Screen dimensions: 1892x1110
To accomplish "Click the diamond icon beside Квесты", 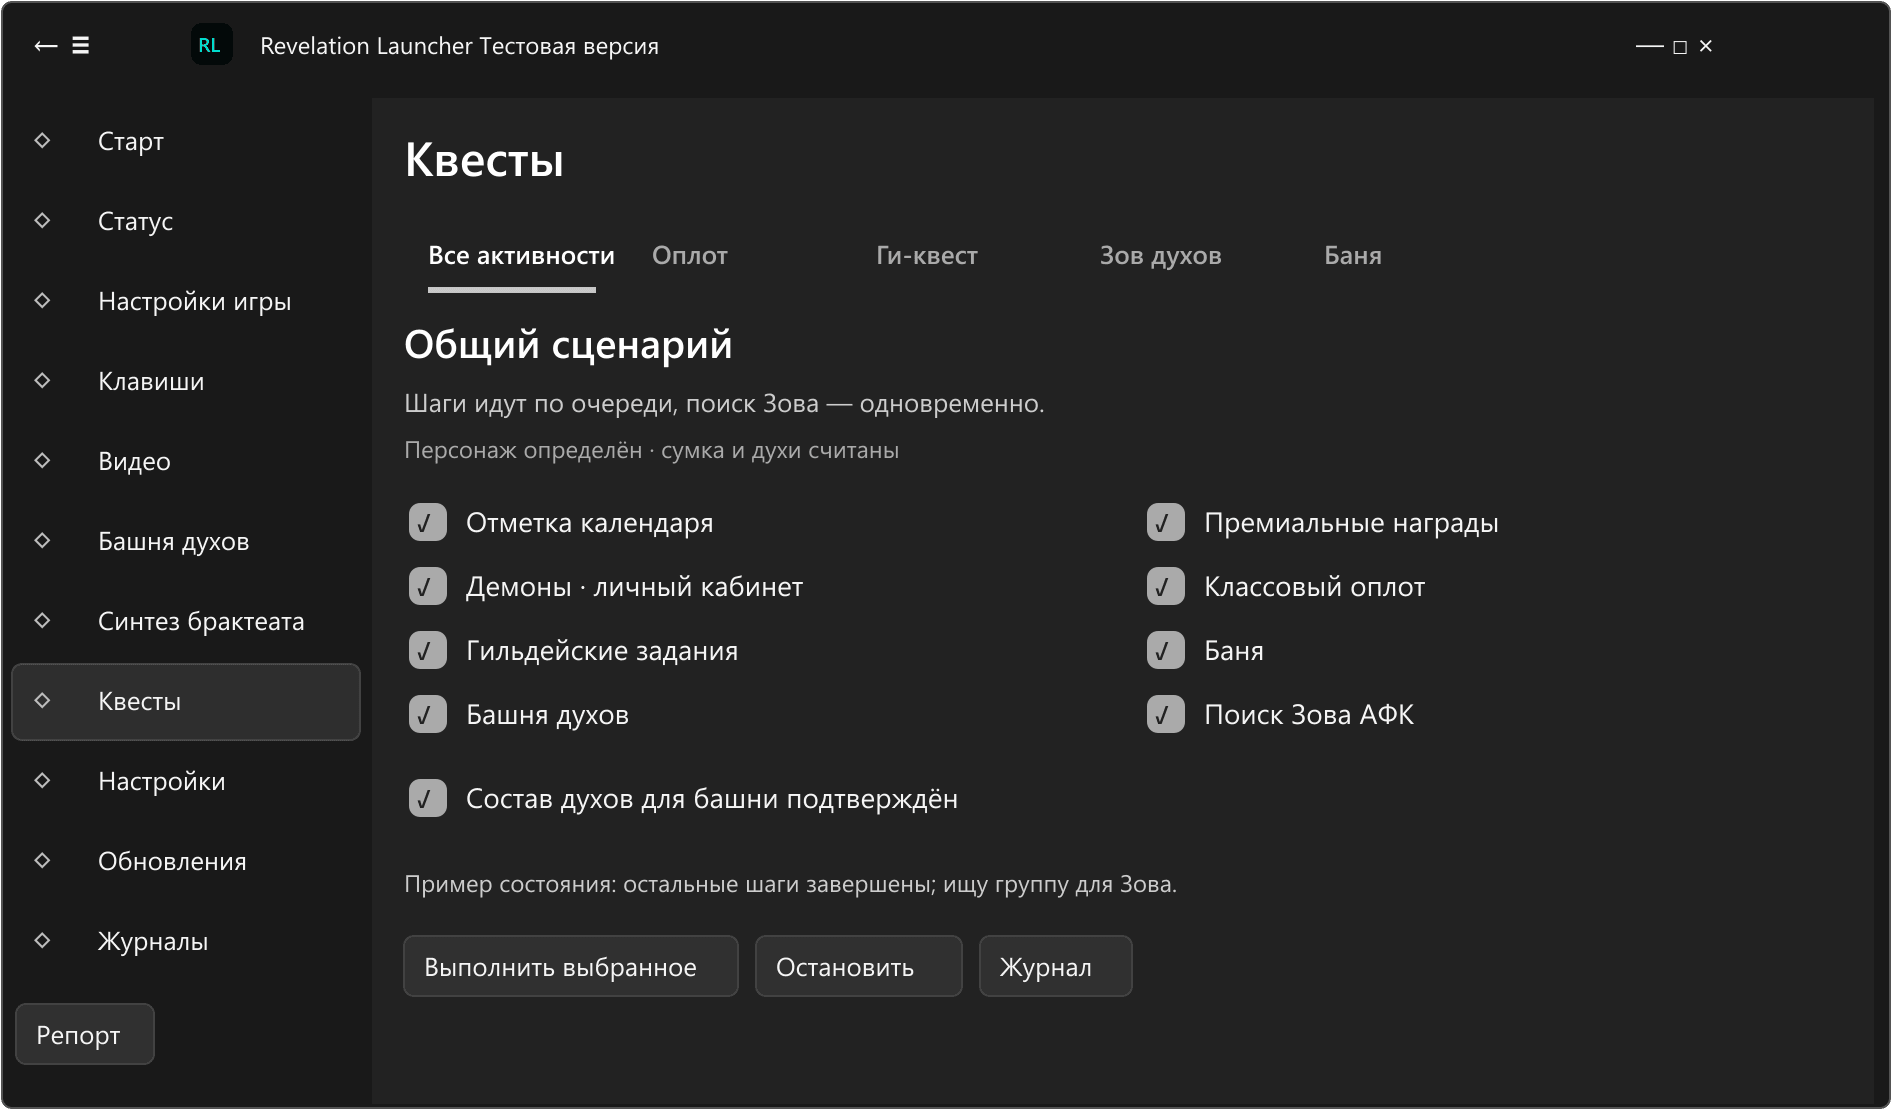I will pyautogui.click(x=42, y=701).
